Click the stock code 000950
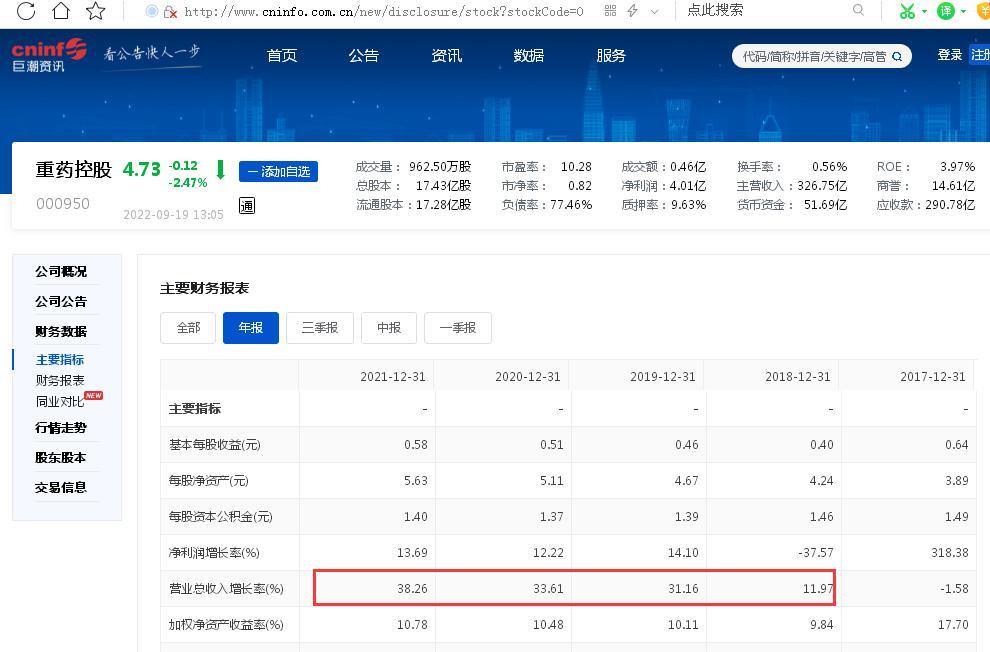This screenshot has width=990, height=652. point(63,204)
